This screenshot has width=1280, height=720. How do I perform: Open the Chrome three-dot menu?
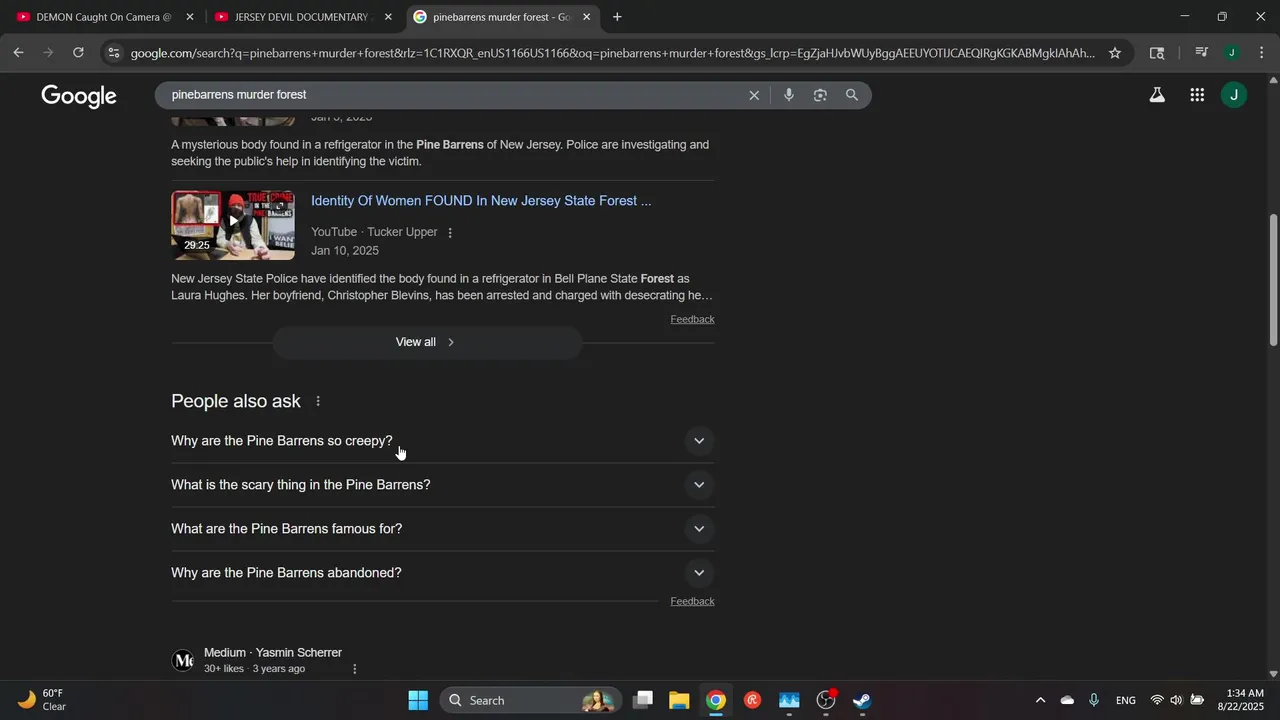[x=1262, y=53]
